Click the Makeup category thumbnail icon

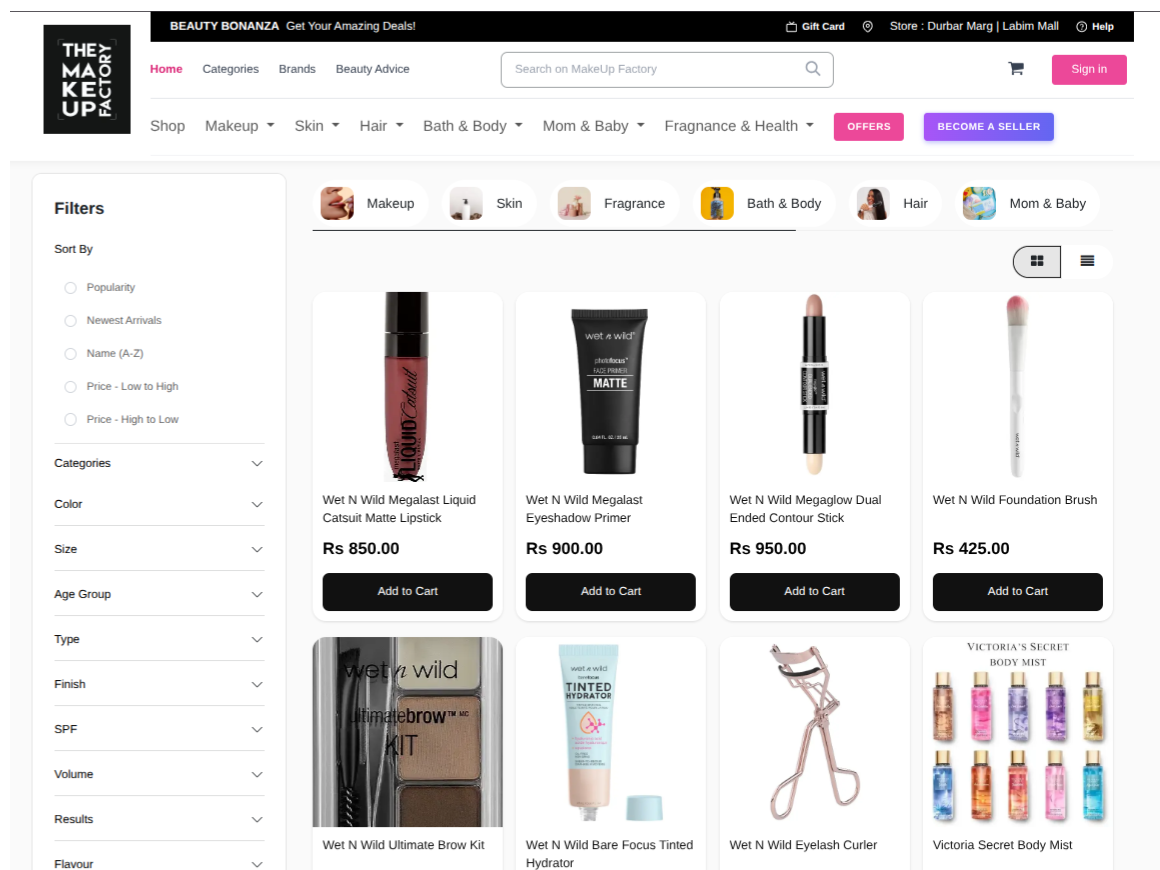click(337, 203)
